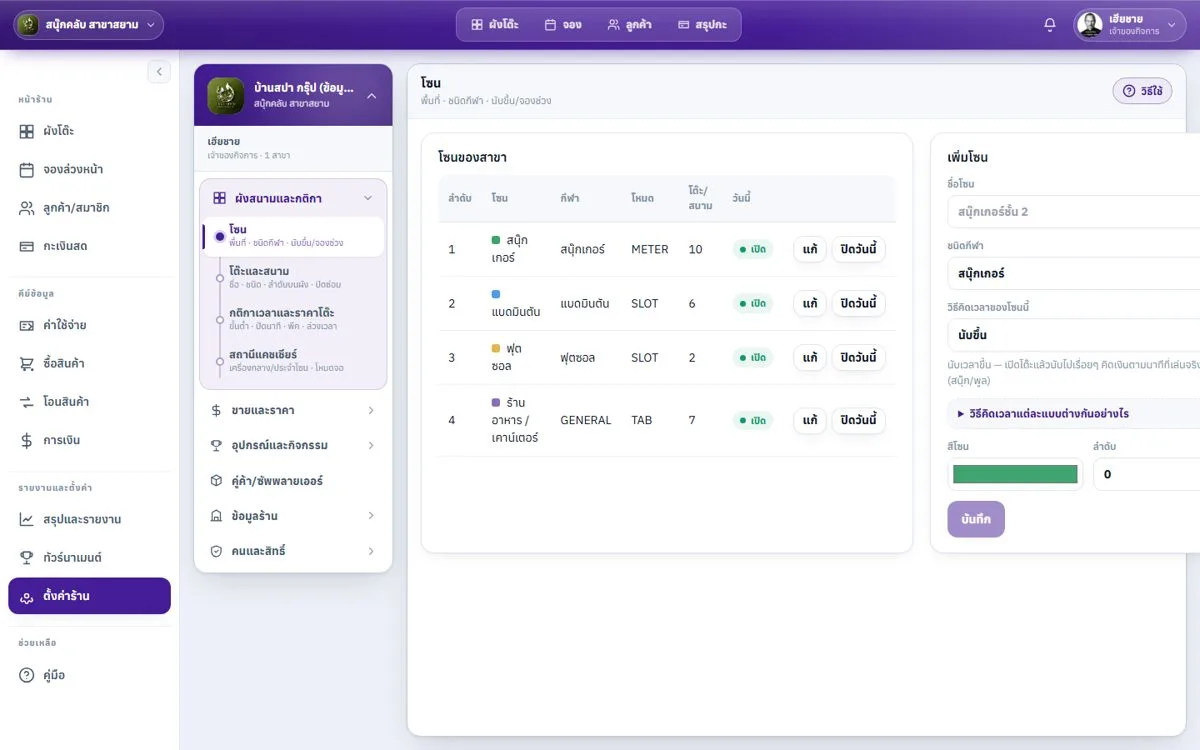
Task: Expand the ขายและราคา settings section
Action: (x=293, y=410)
